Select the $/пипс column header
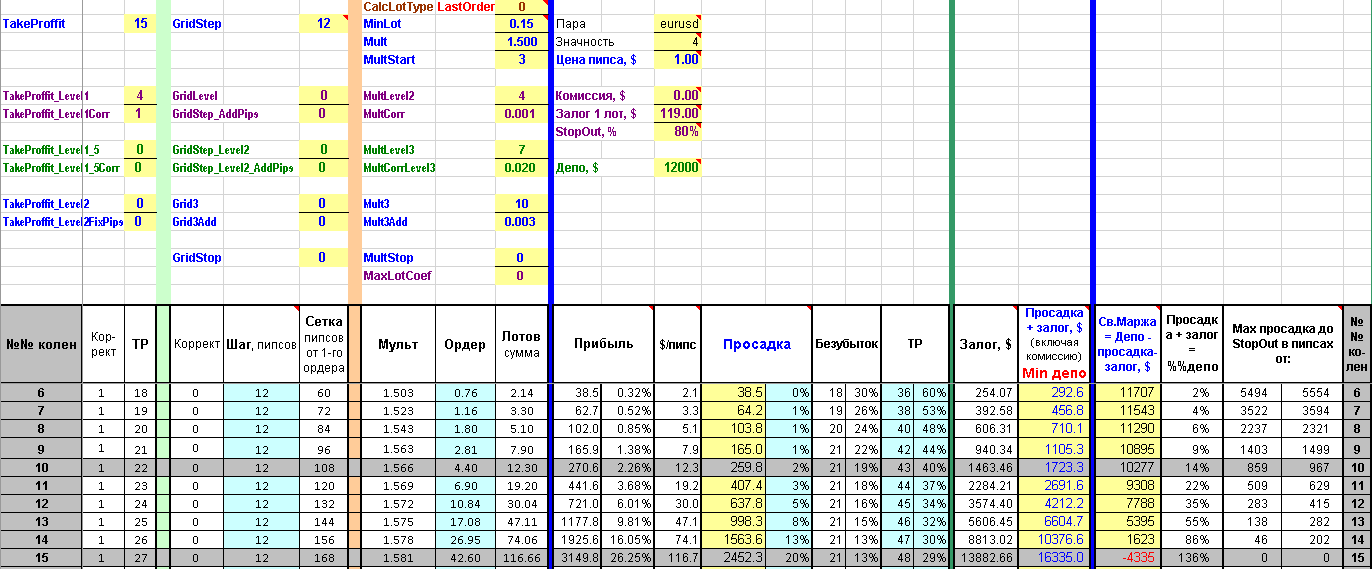This screenshot has width=1372, height=569. pyautogui.click(x=678, y=344)
